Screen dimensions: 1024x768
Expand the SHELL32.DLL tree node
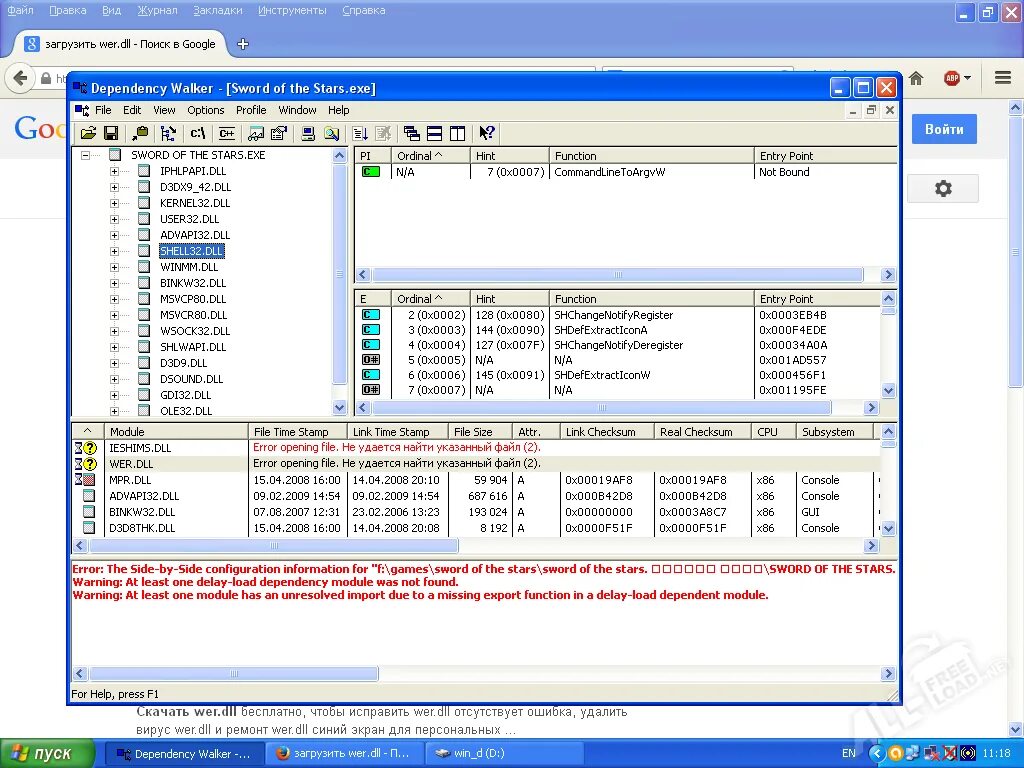pos(114,251)
